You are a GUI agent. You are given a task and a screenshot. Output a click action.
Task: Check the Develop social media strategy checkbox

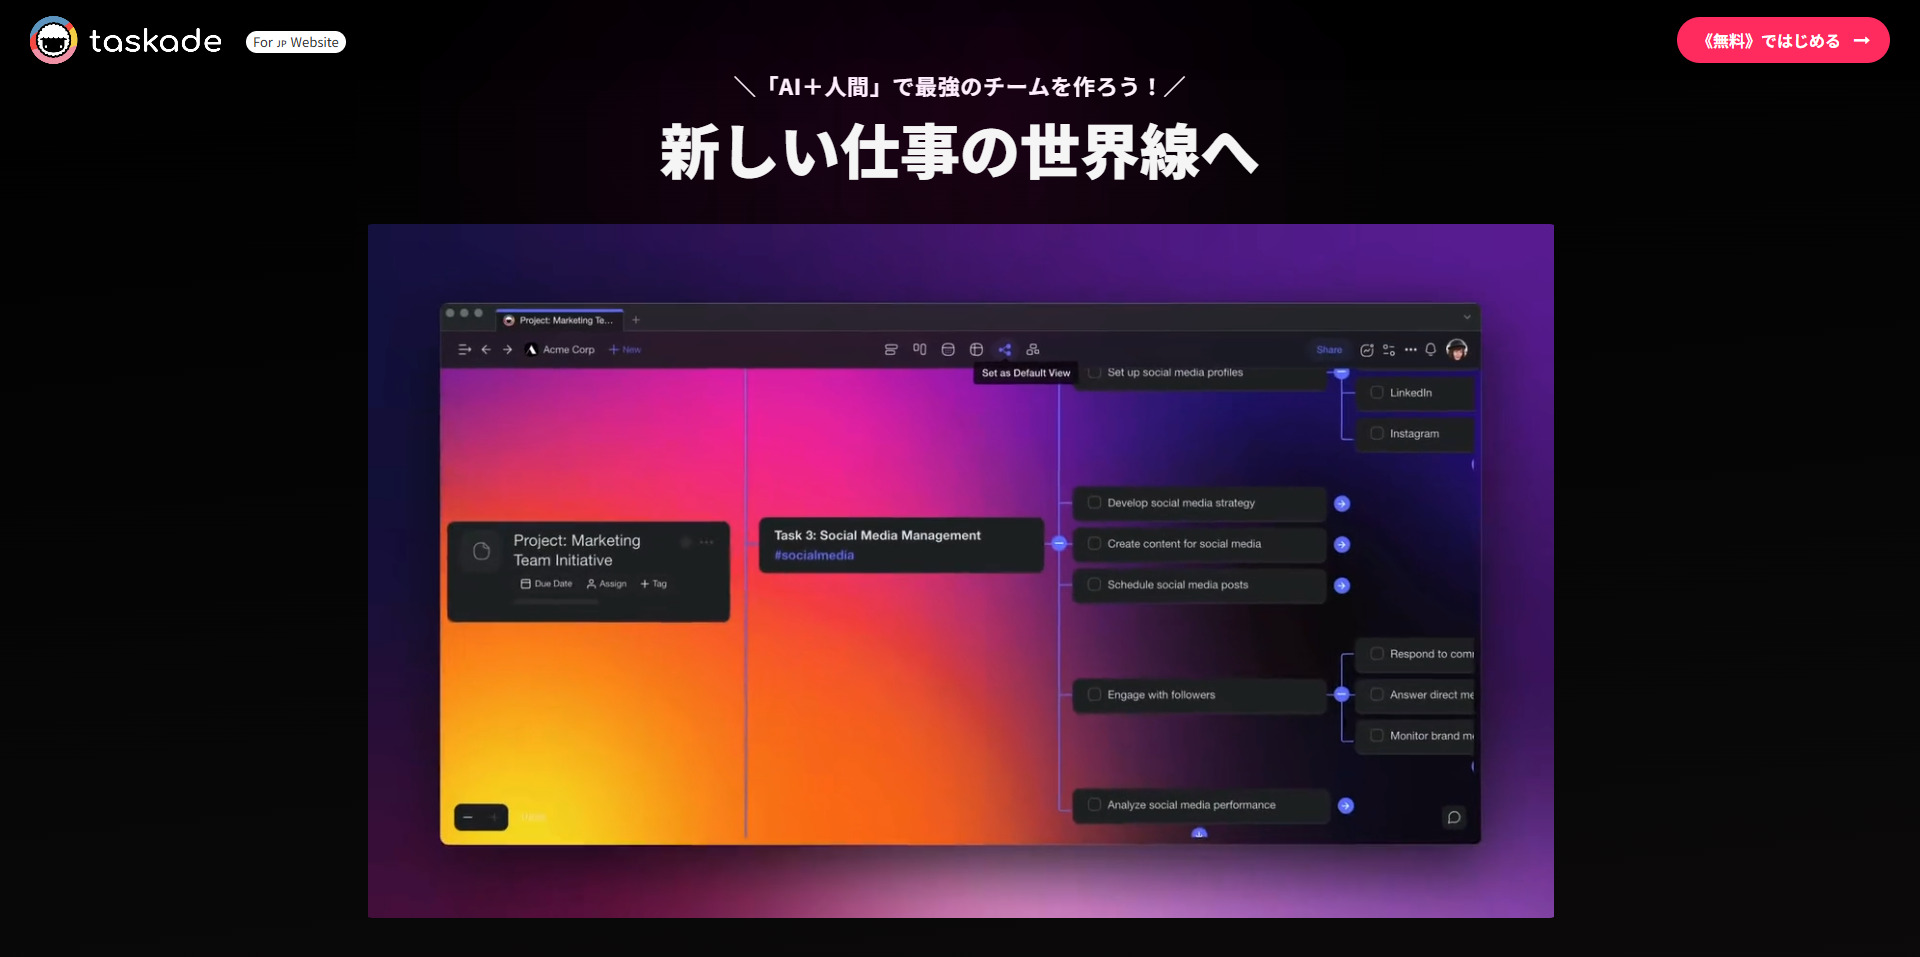[x=1094, y=503]
